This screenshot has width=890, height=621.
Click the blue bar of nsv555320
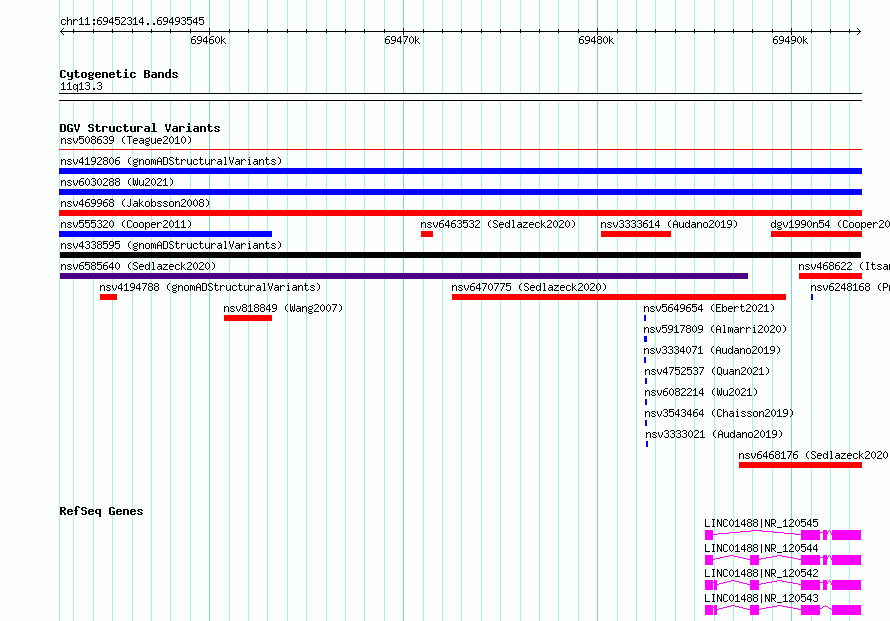[166, 234]
